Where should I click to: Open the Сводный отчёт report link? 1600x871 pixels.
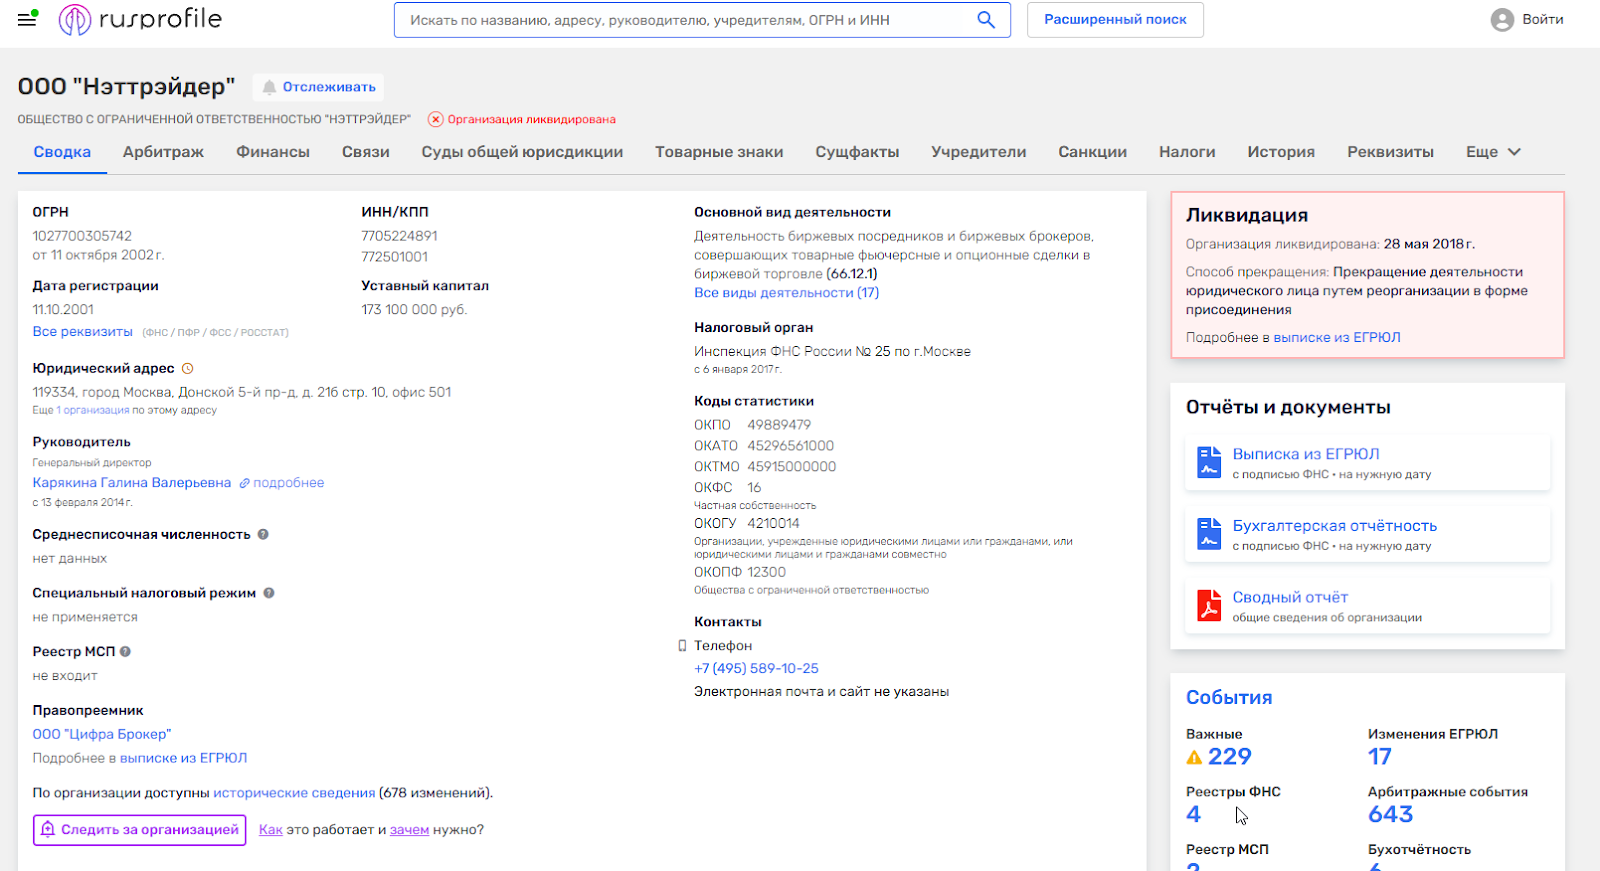[1290, 597]
